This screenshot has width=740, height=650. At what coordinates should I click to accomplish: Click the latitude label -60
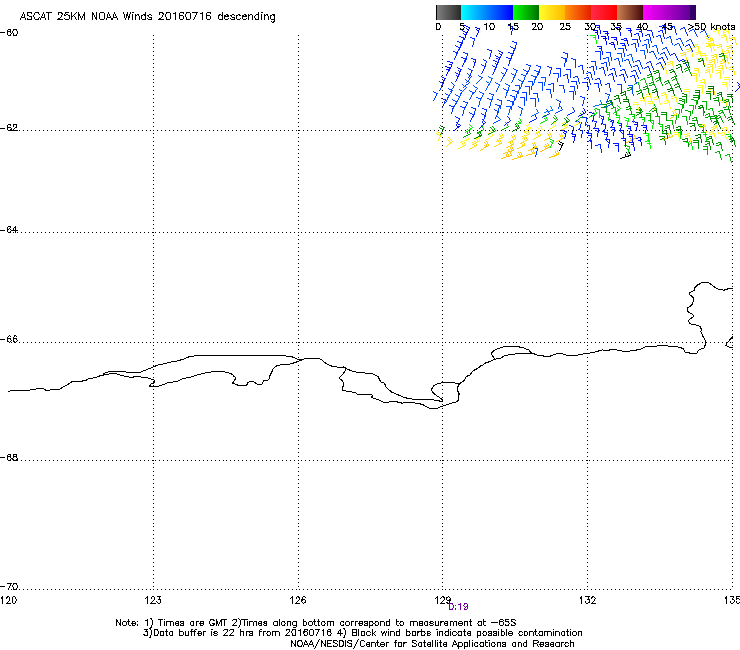[x=9, y=33]
